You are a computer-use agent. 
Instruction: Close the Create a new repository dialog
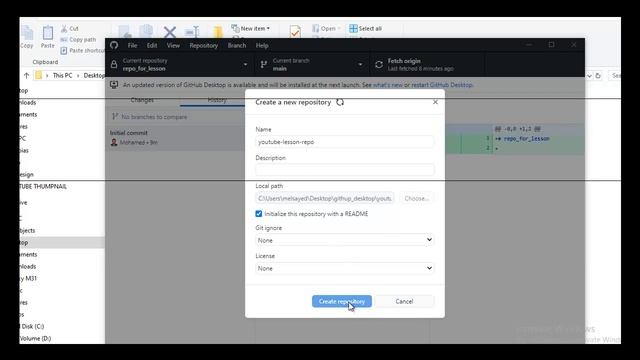[x=435, y=102]
